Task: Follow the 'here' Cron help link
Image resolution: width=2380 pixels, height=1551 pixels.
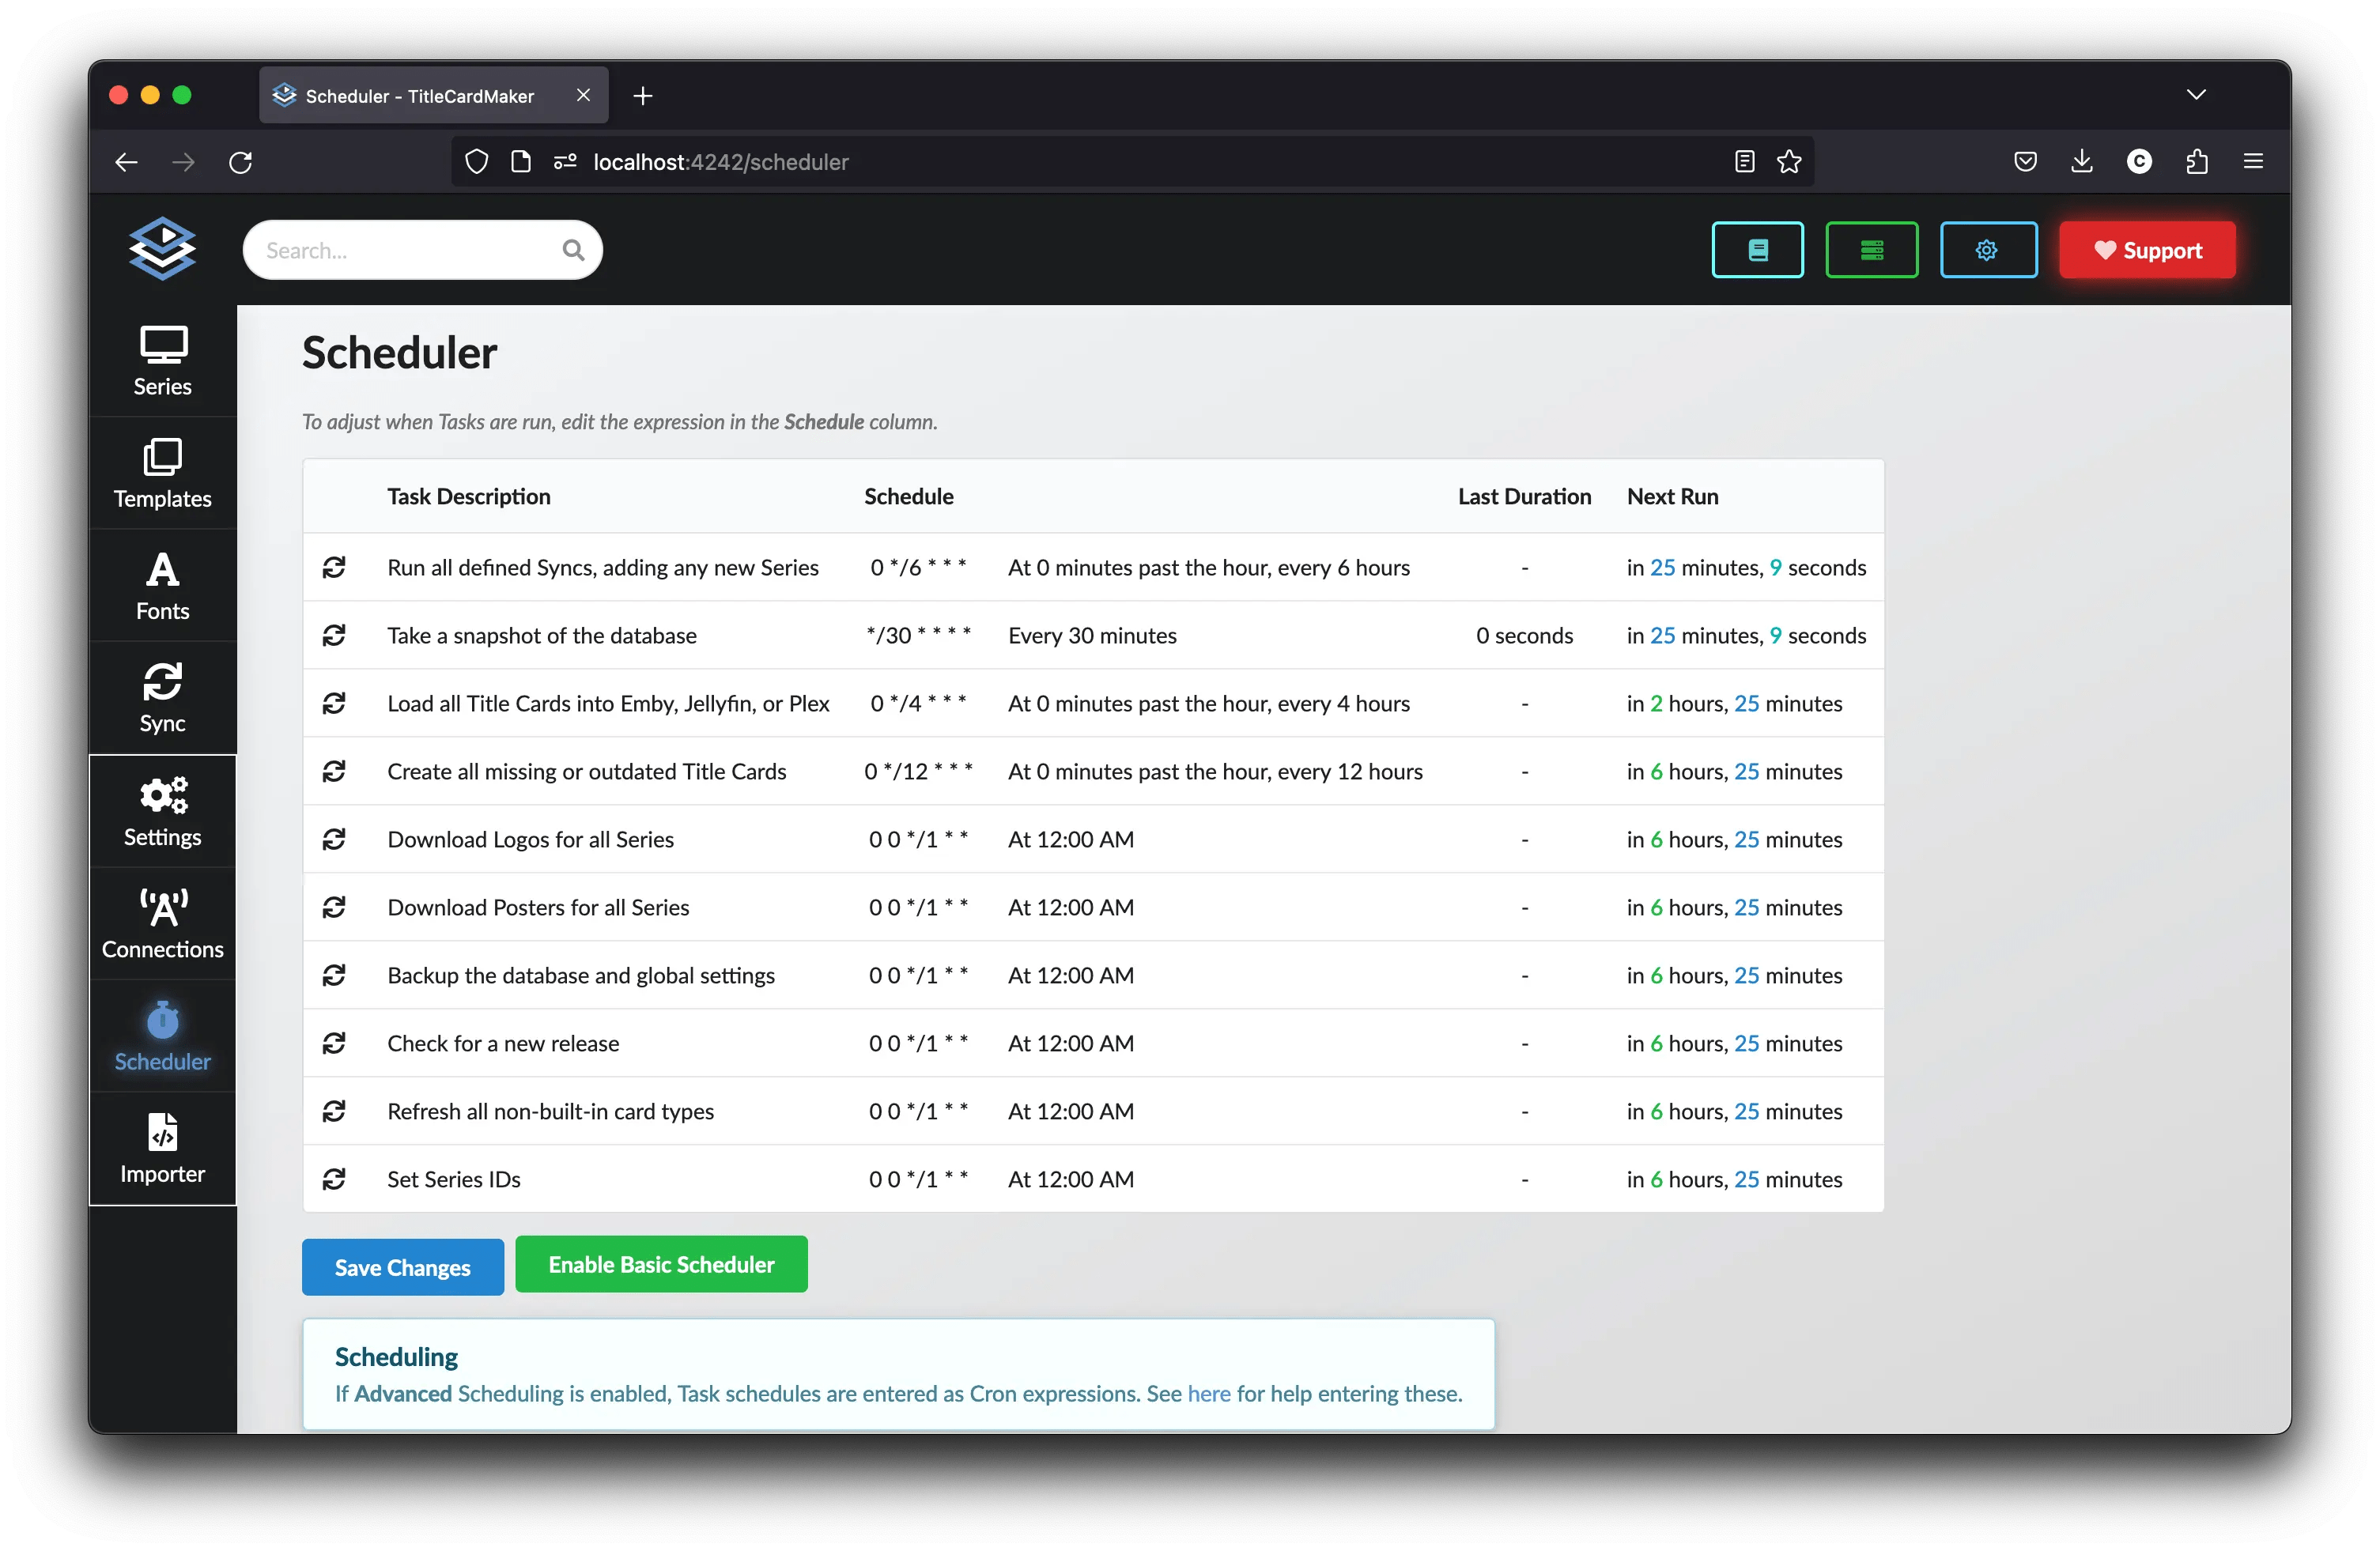Action: (x=1208, y=1393)
